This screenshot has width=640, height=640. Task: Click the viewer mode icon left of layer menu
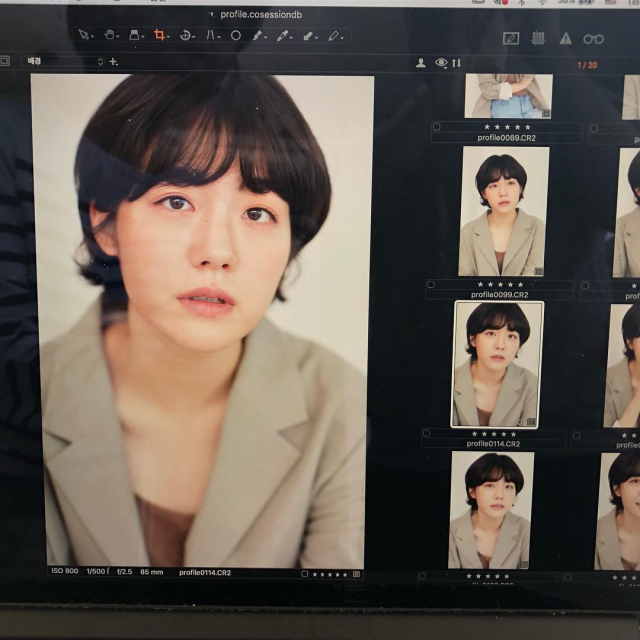4,61
